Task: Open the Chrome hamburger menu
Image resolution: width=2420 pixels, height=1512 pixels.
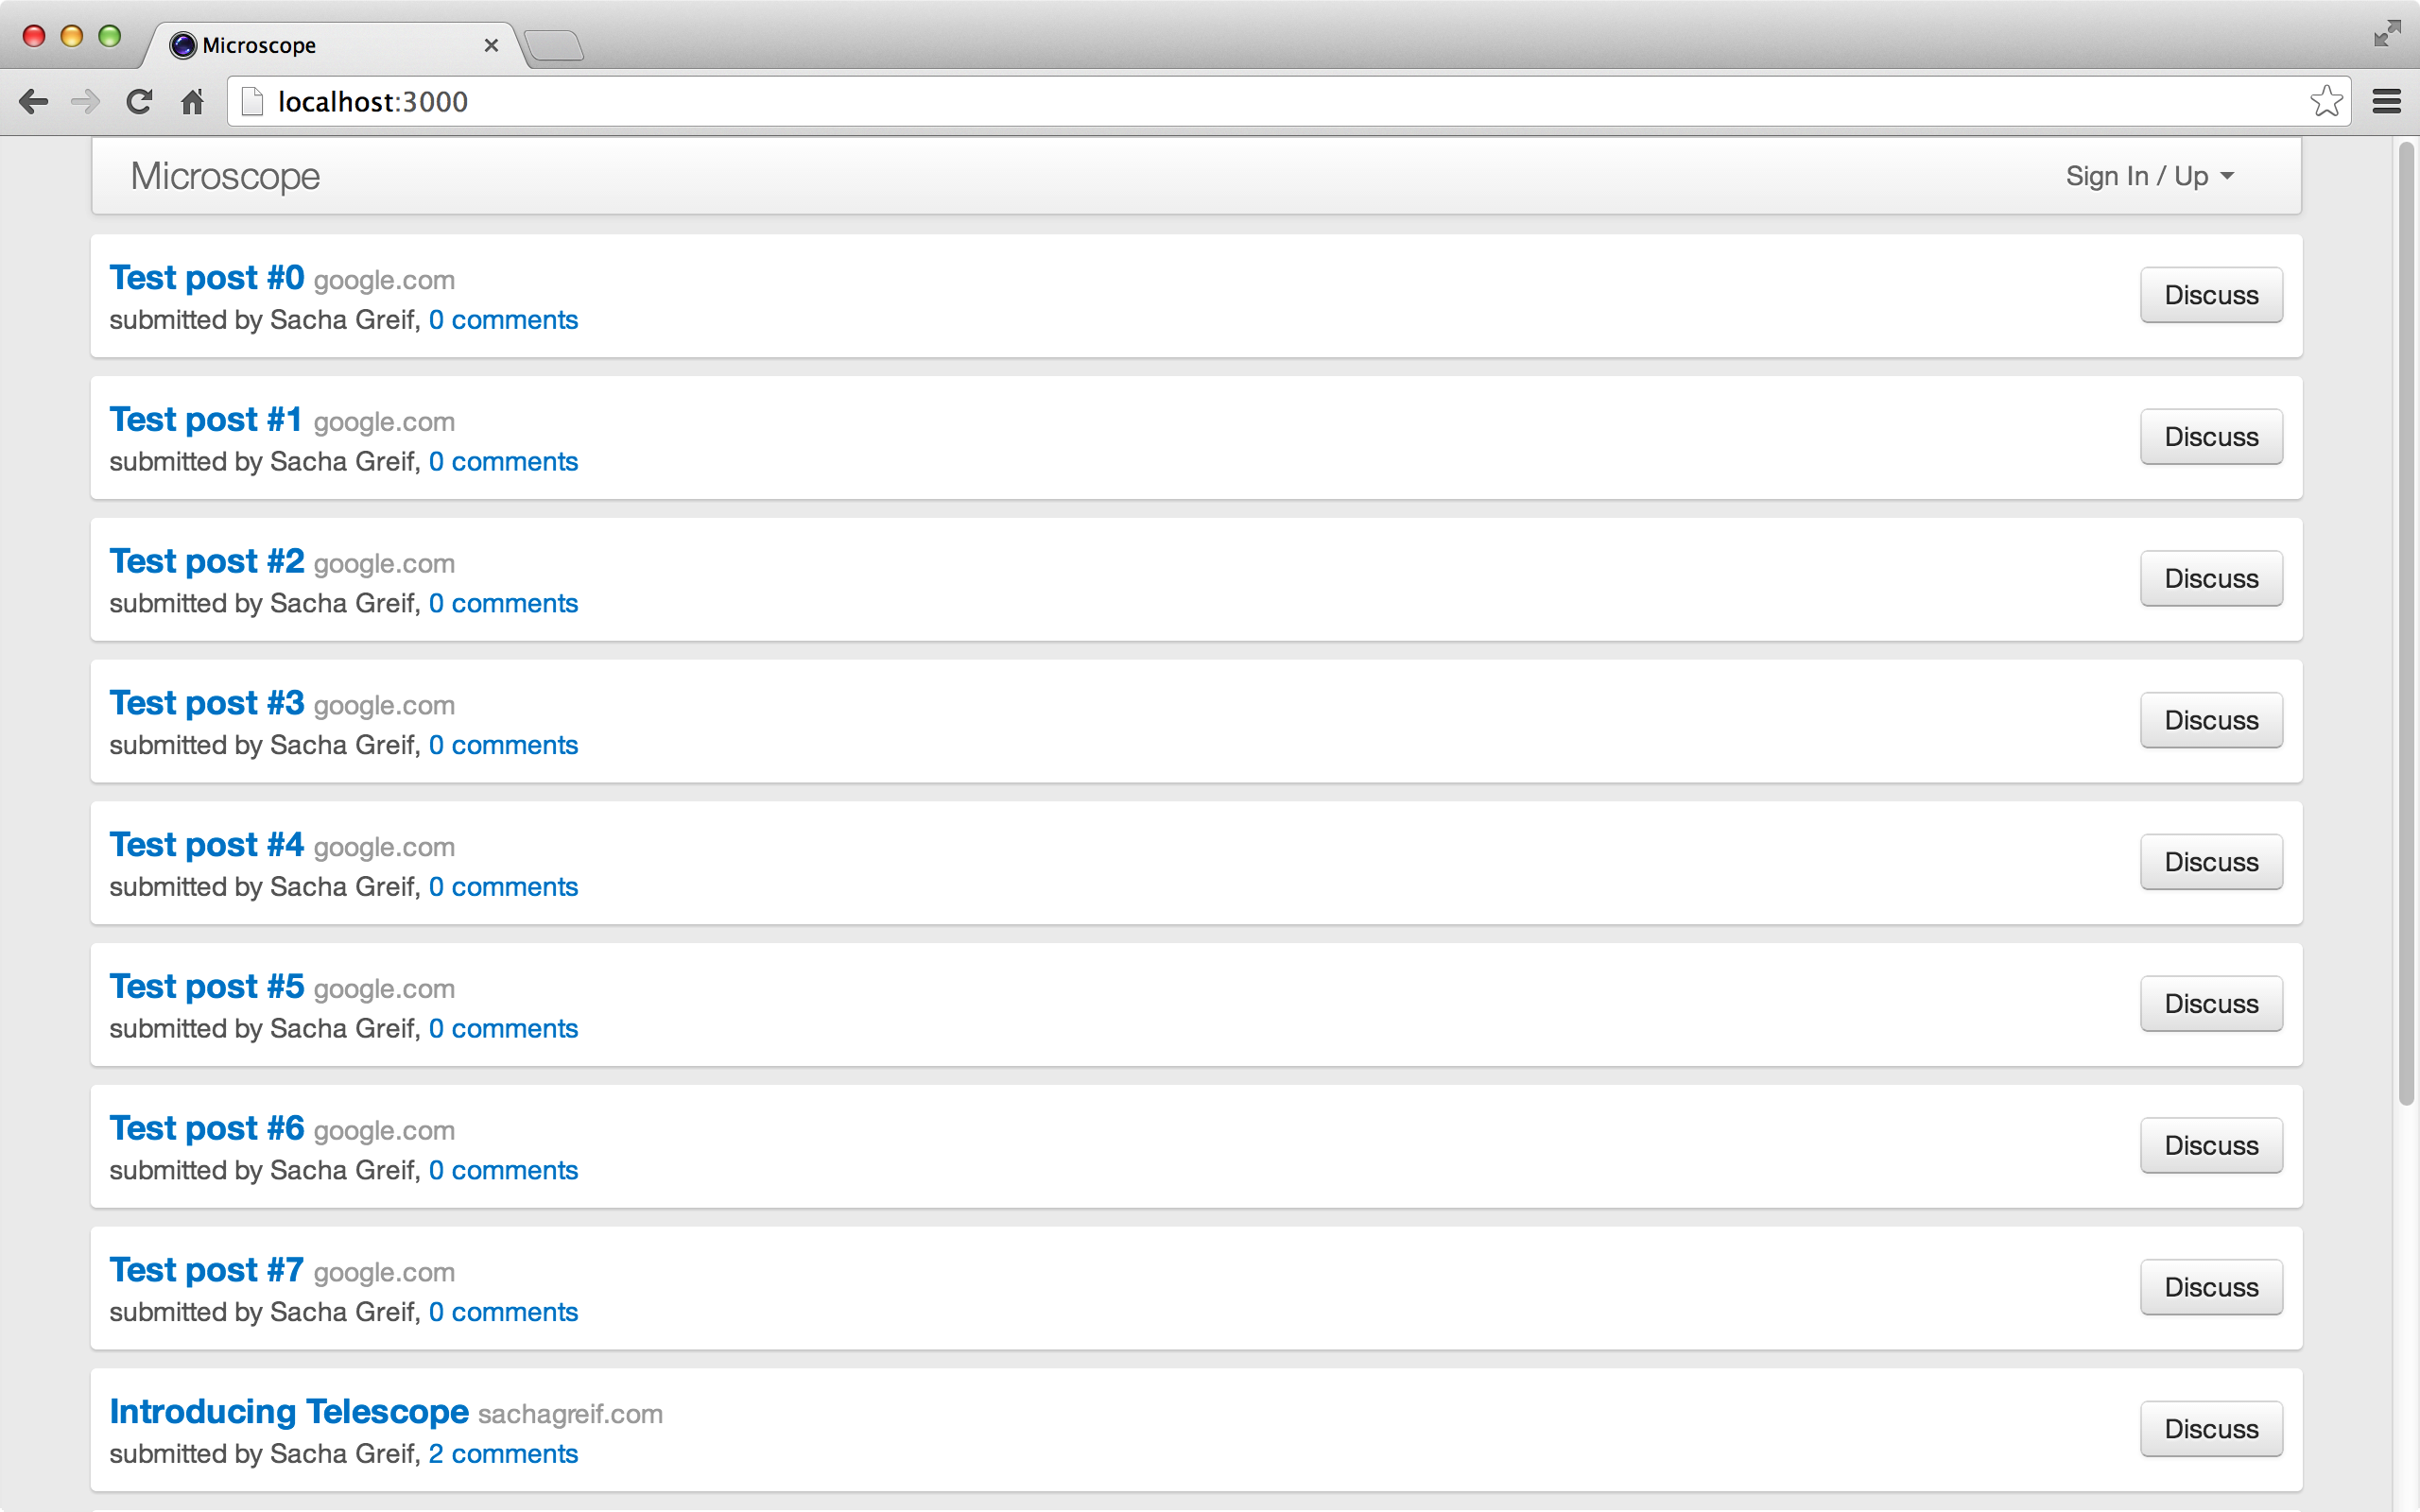Action: click(x=2387, y=102)
